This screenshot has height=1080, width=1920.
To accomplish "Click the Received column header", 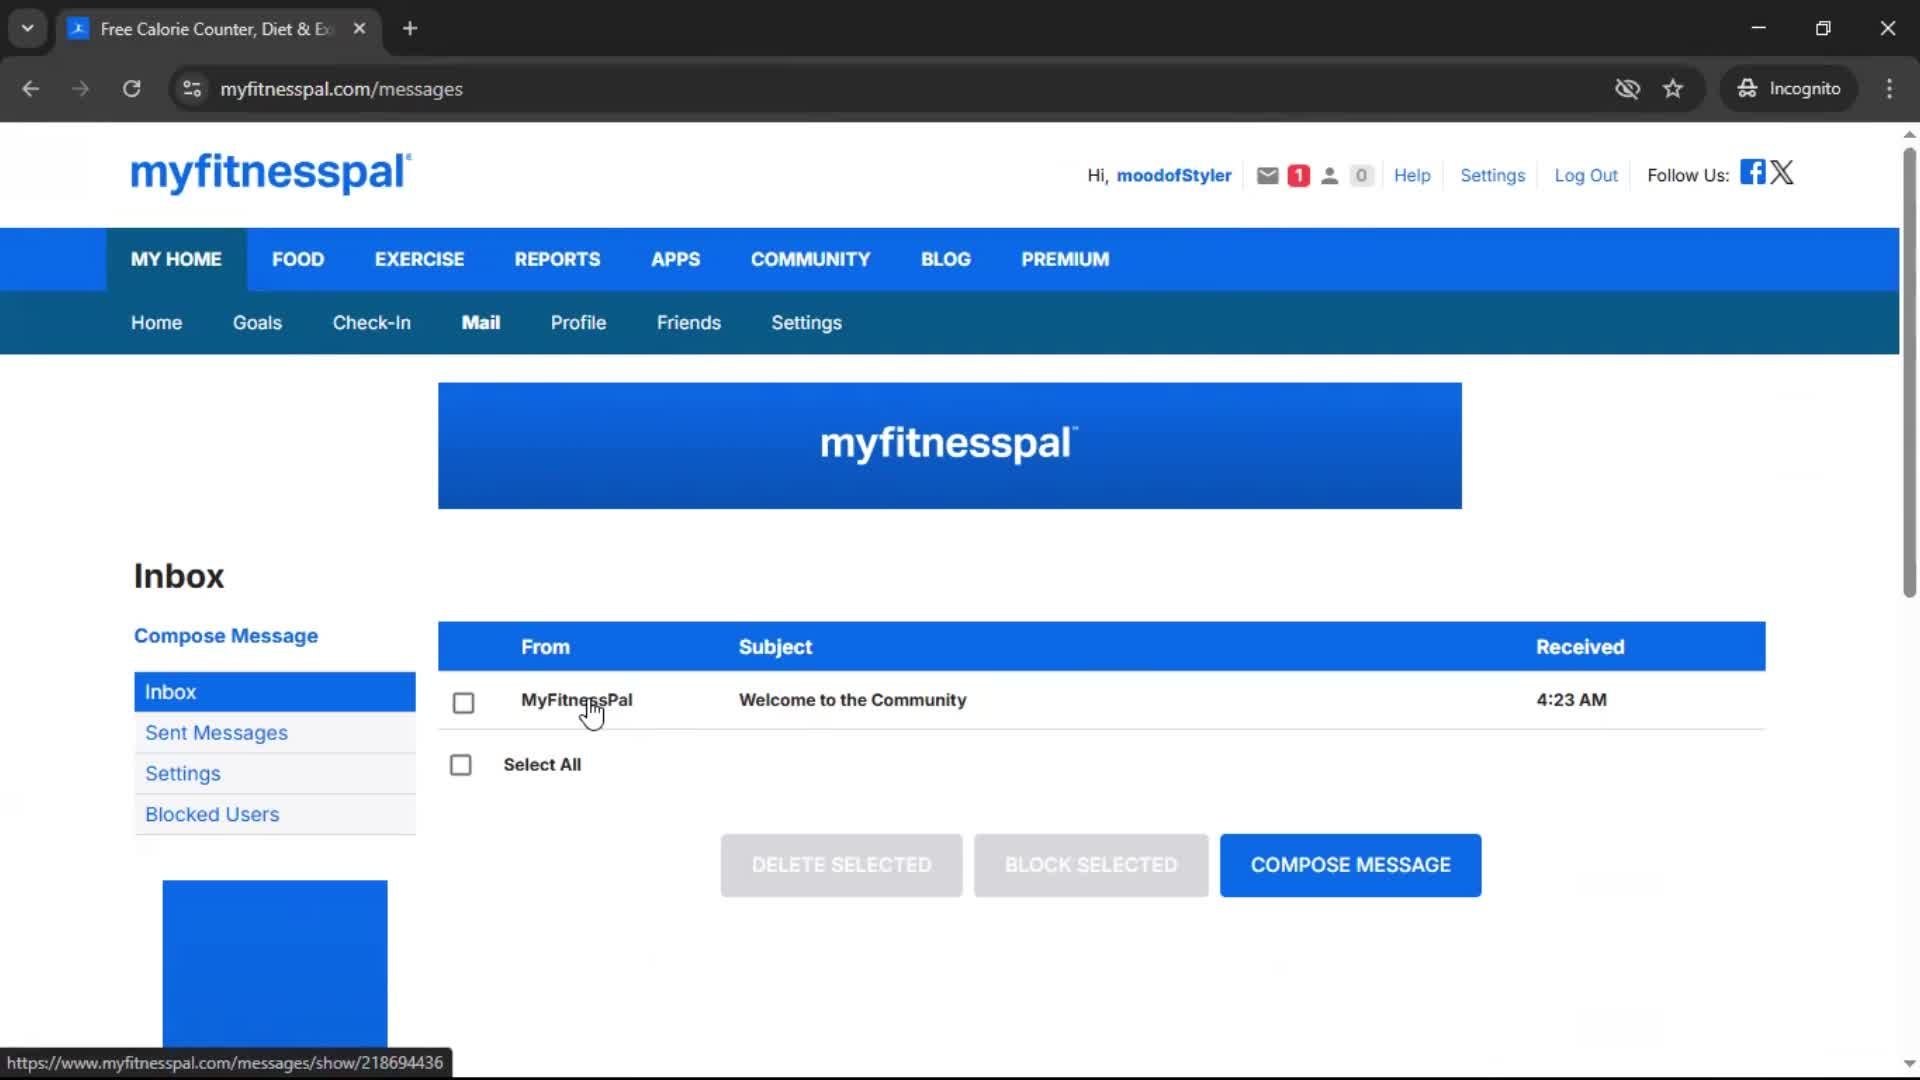I will click(x=1580, y=647).
